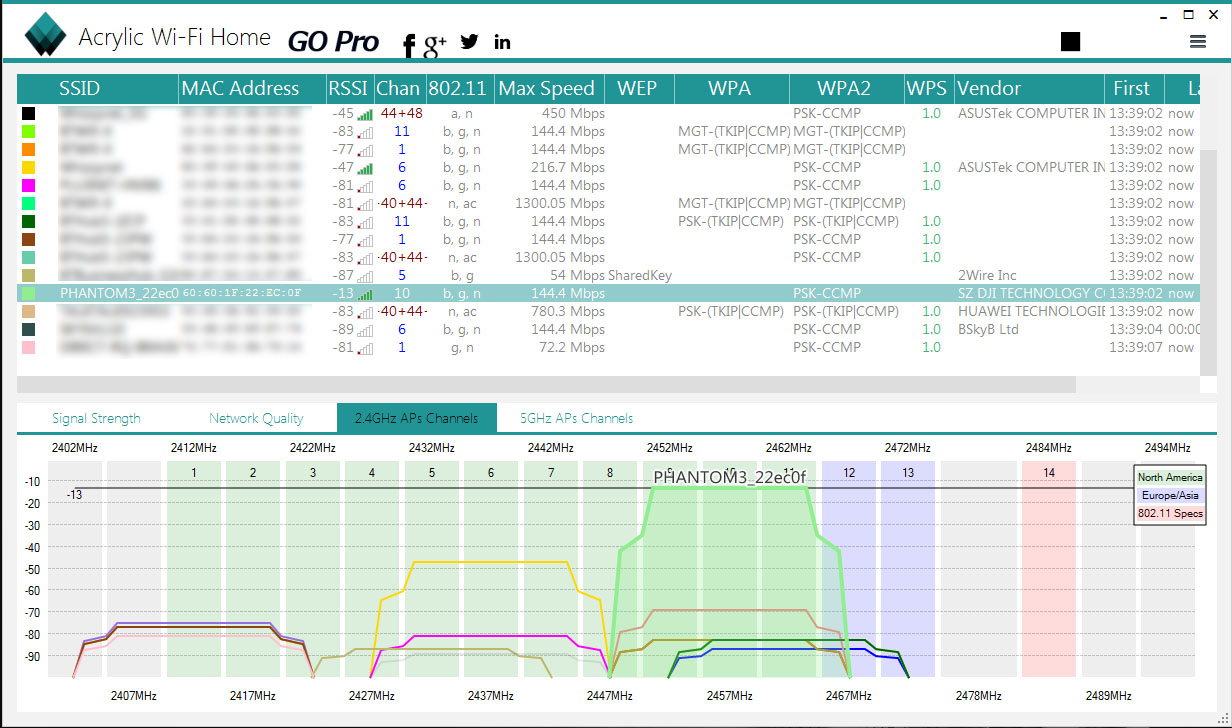Sort by the Max Speed column header
This screenshot has height=728, width=1232.
[547, 89]
